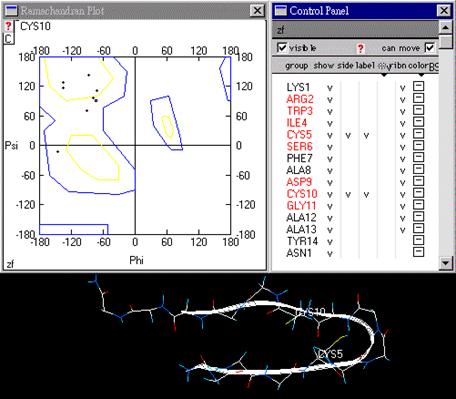456x399 pixels.
Task: Click the Control Panel scrollbar down arrow
Action: tap(446, 263)
